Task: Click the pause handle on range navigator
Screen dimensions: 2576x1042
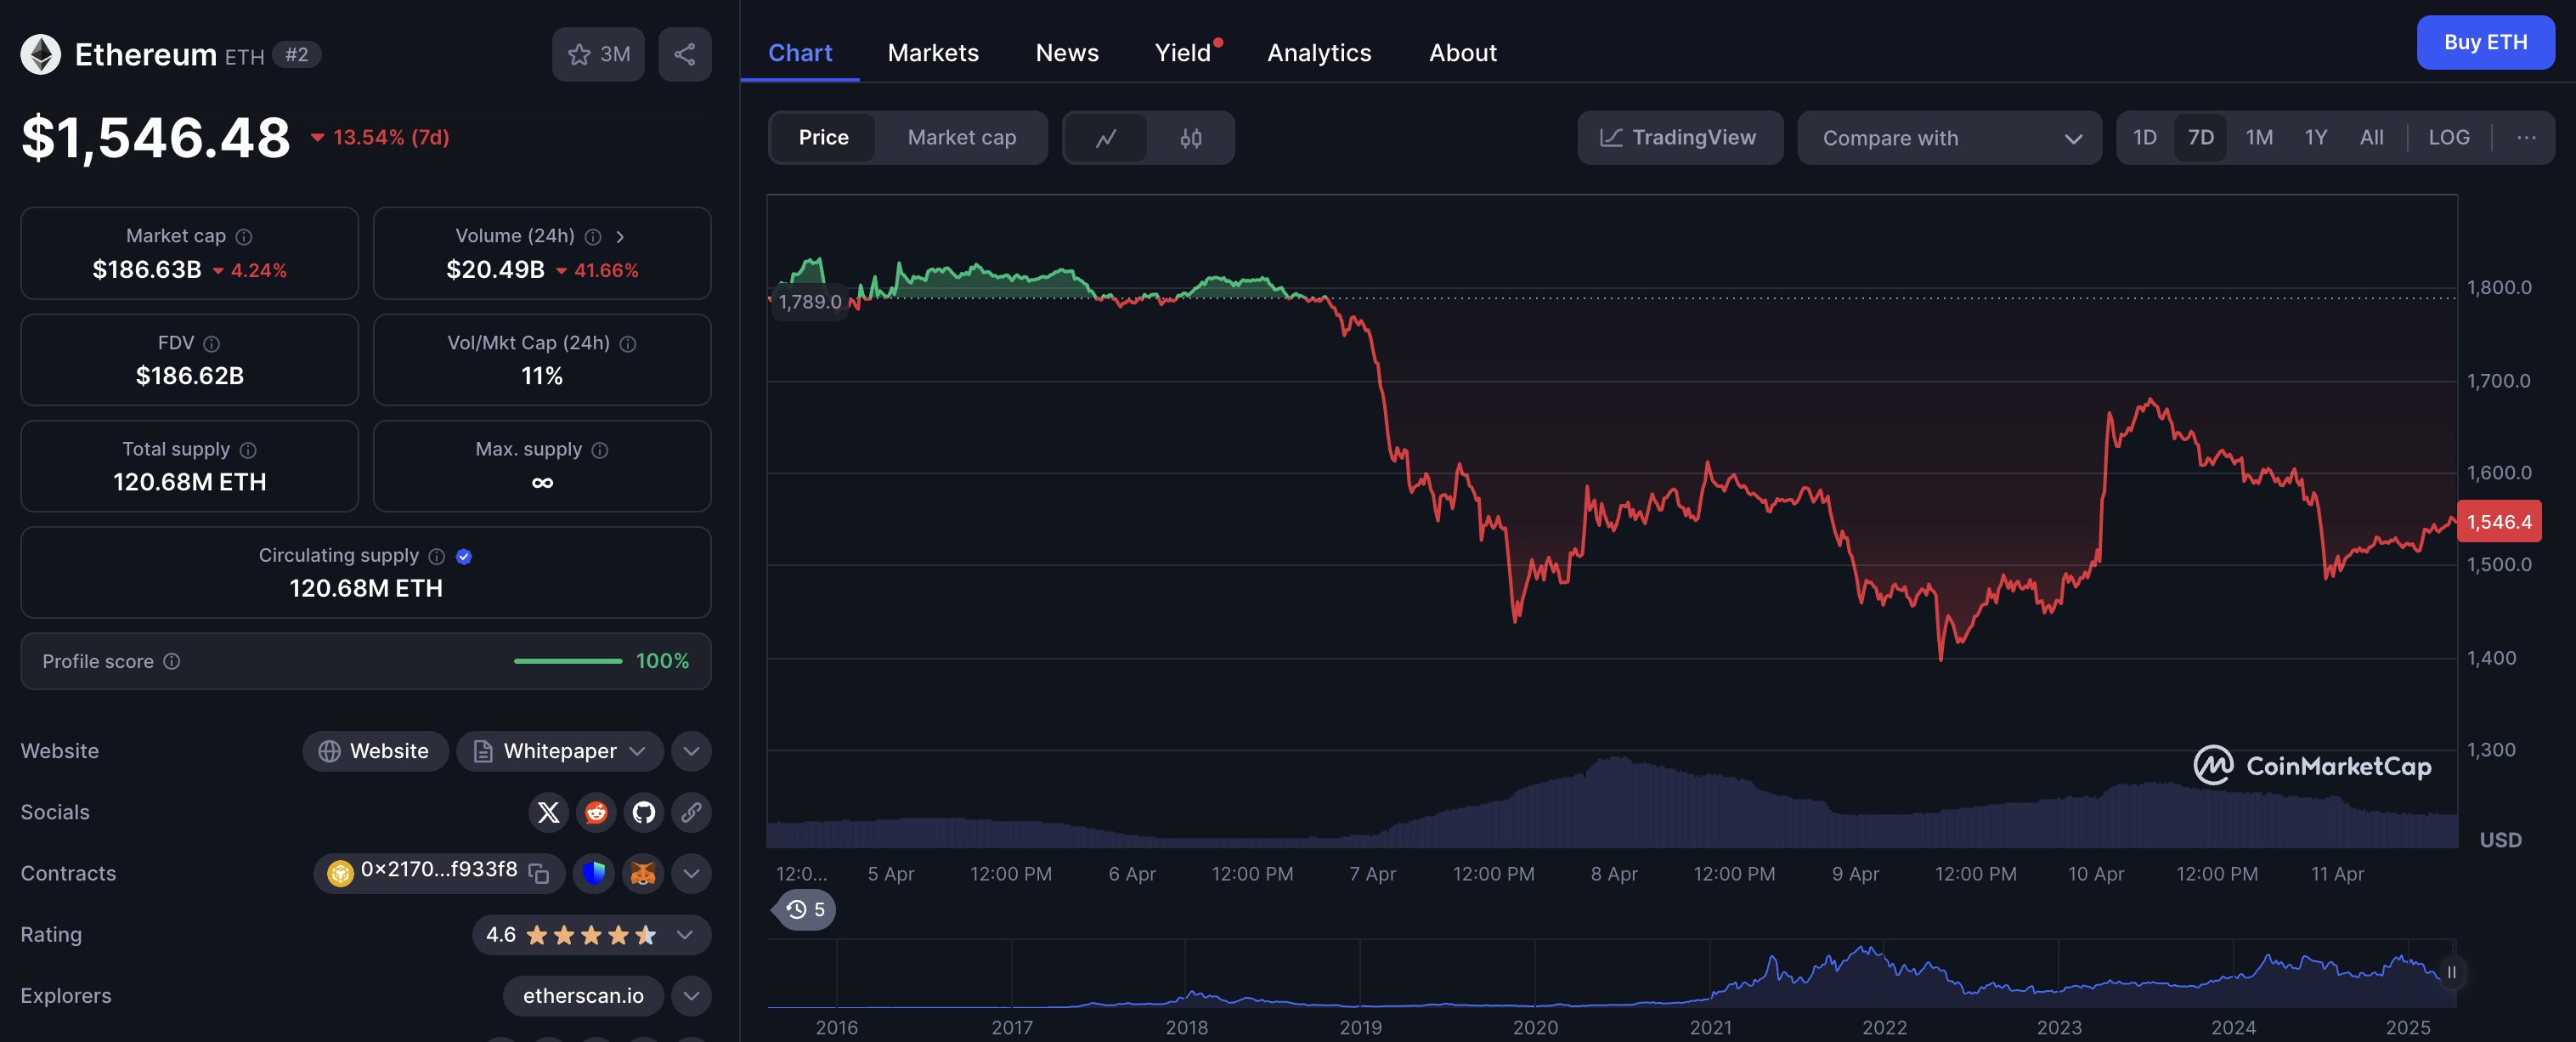Action: click(2451, 972)
